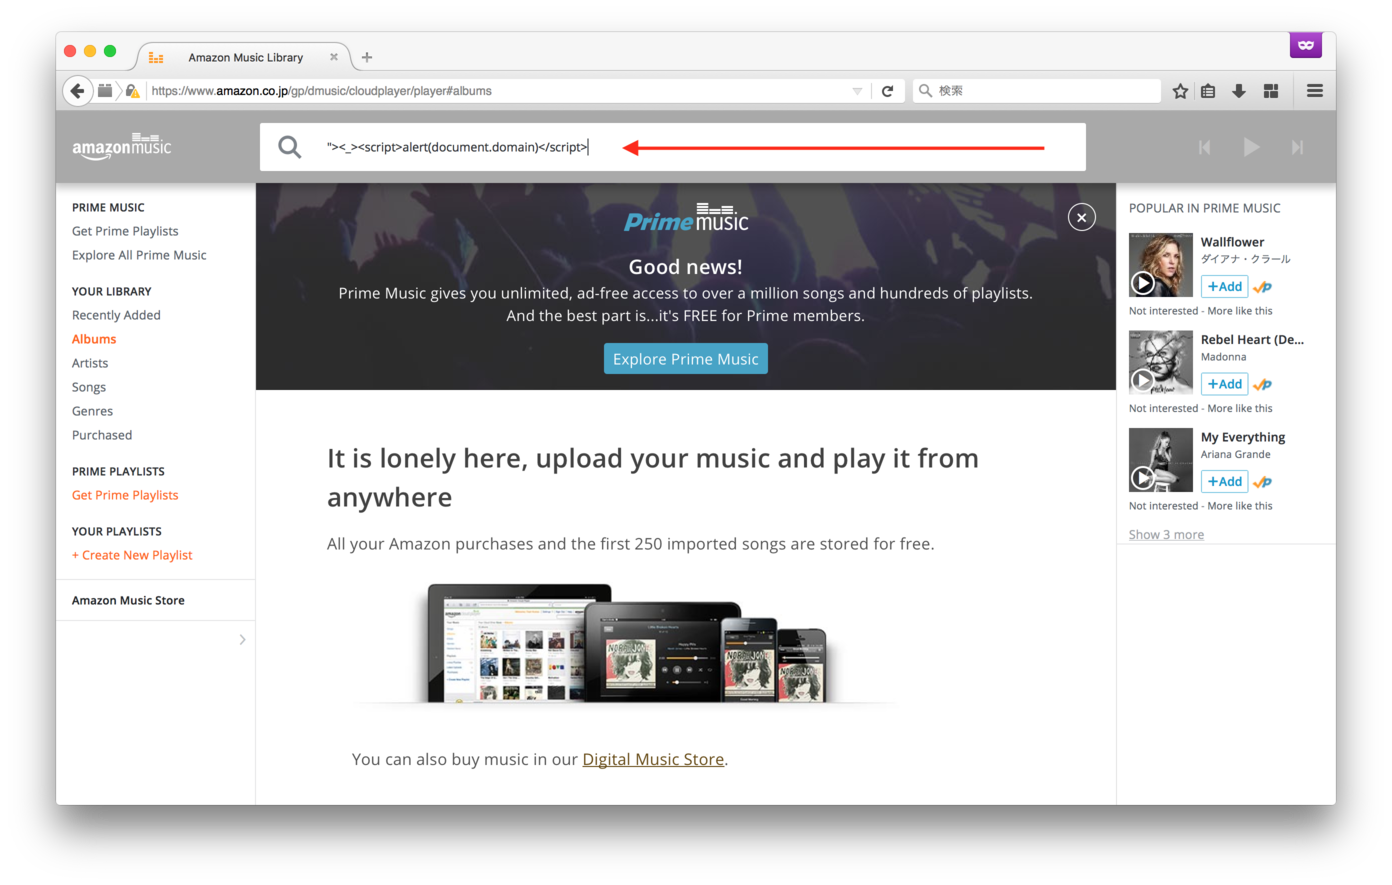Screen dimensions: 1392x885
Task: Click the browser search box
Action: point(1036,91)
